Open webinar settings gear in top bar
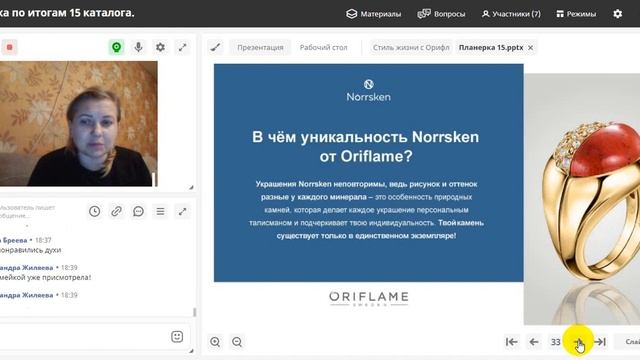 [618, 14]
